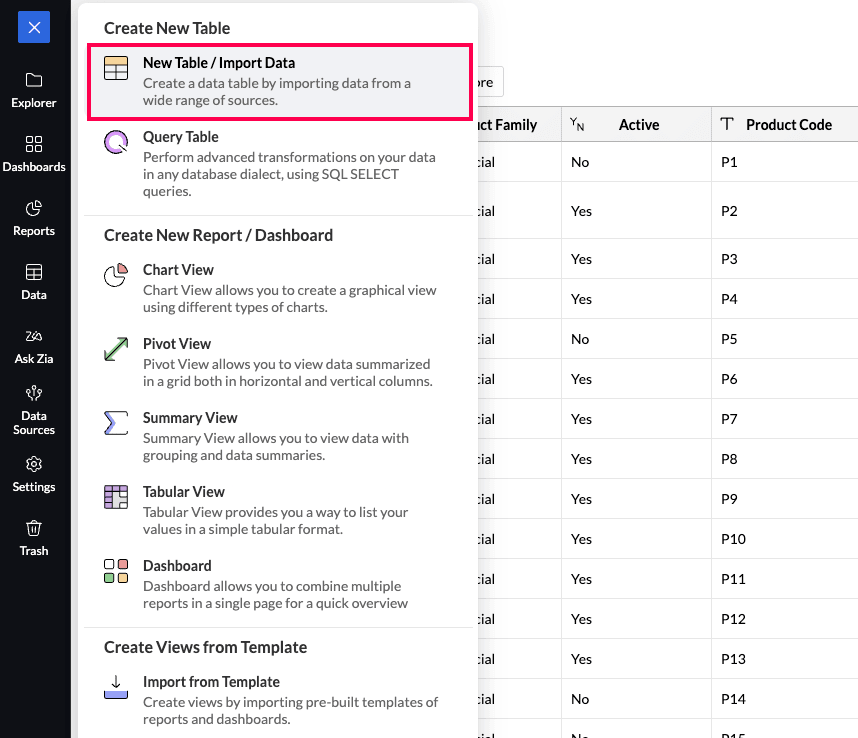This screenshot has width=858, height=738.
Task: Open Dashboards from the sidebar
Action: pos(34,155)
